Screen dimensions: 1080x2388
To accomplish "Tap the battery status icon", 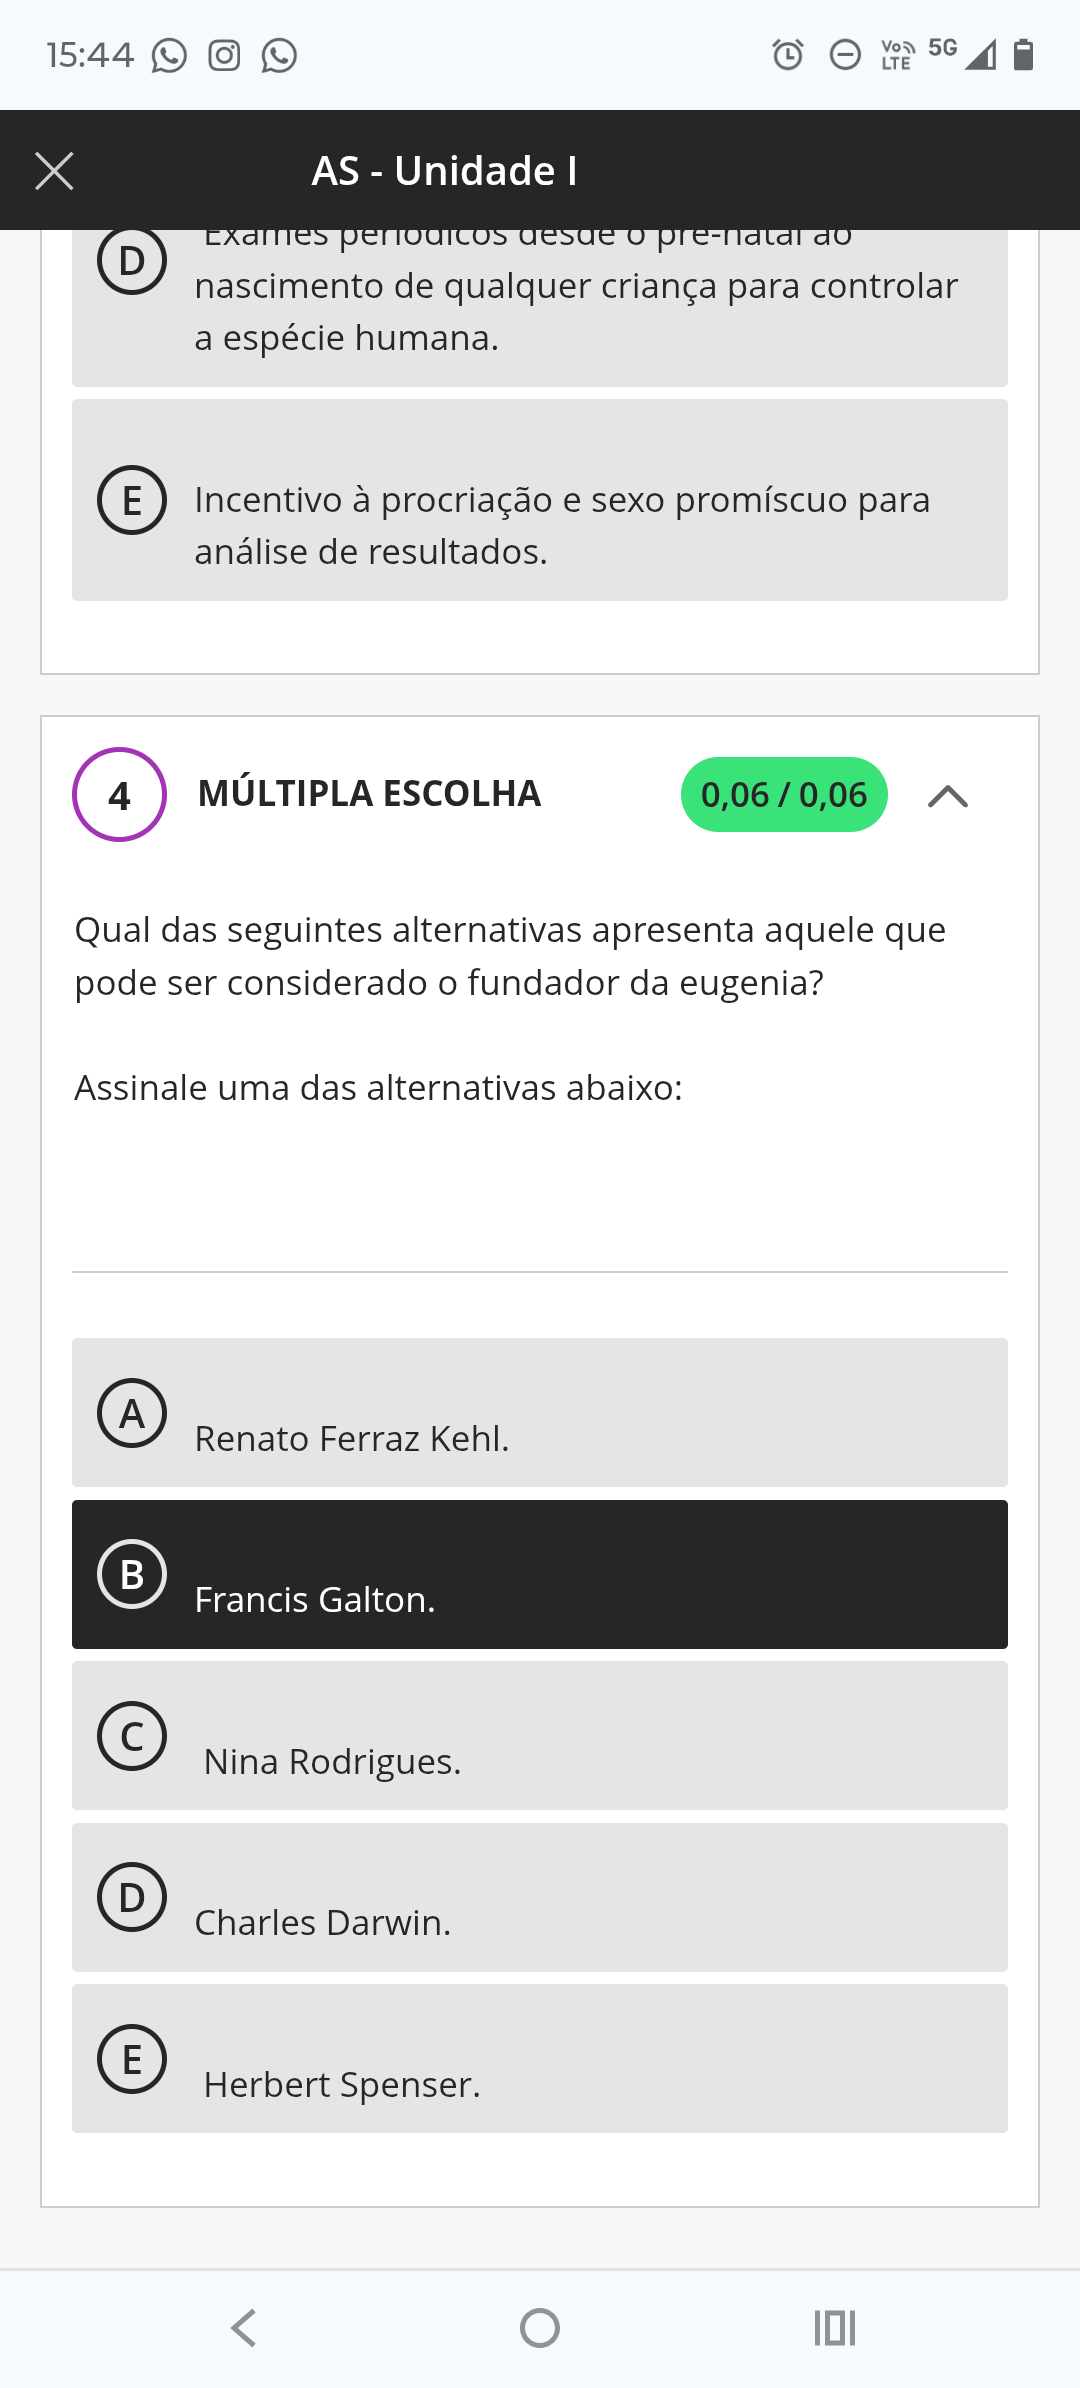I will tap(1022, 54).
